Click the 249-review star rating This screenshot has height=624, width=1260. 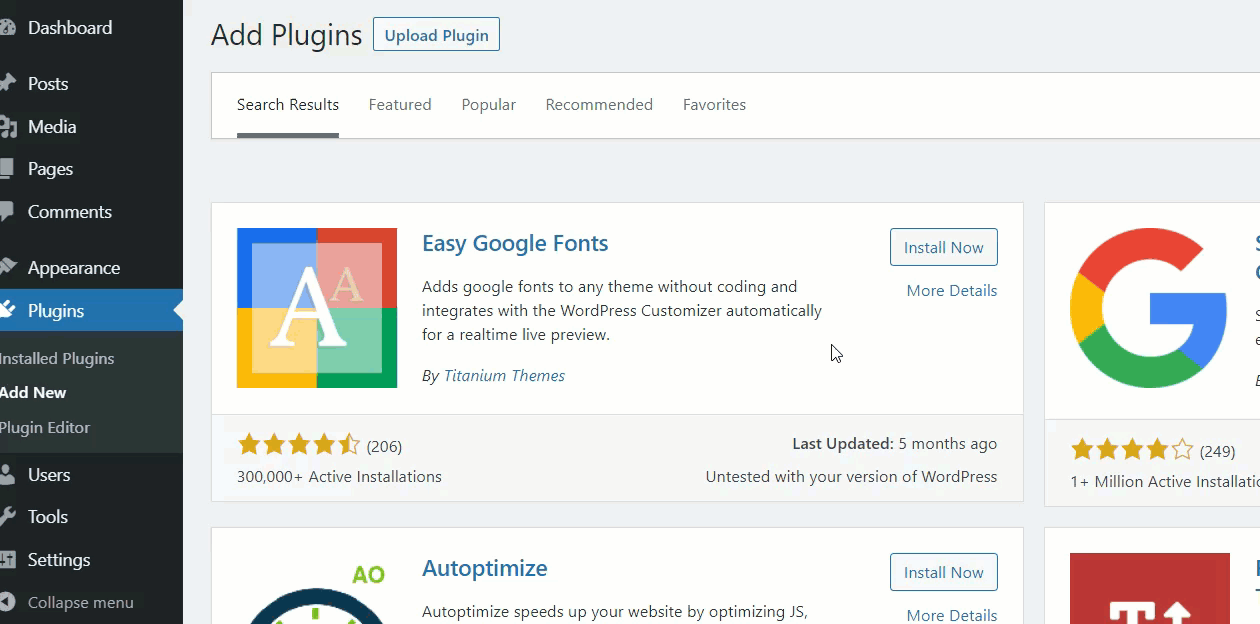click(x=1132, y=450)
